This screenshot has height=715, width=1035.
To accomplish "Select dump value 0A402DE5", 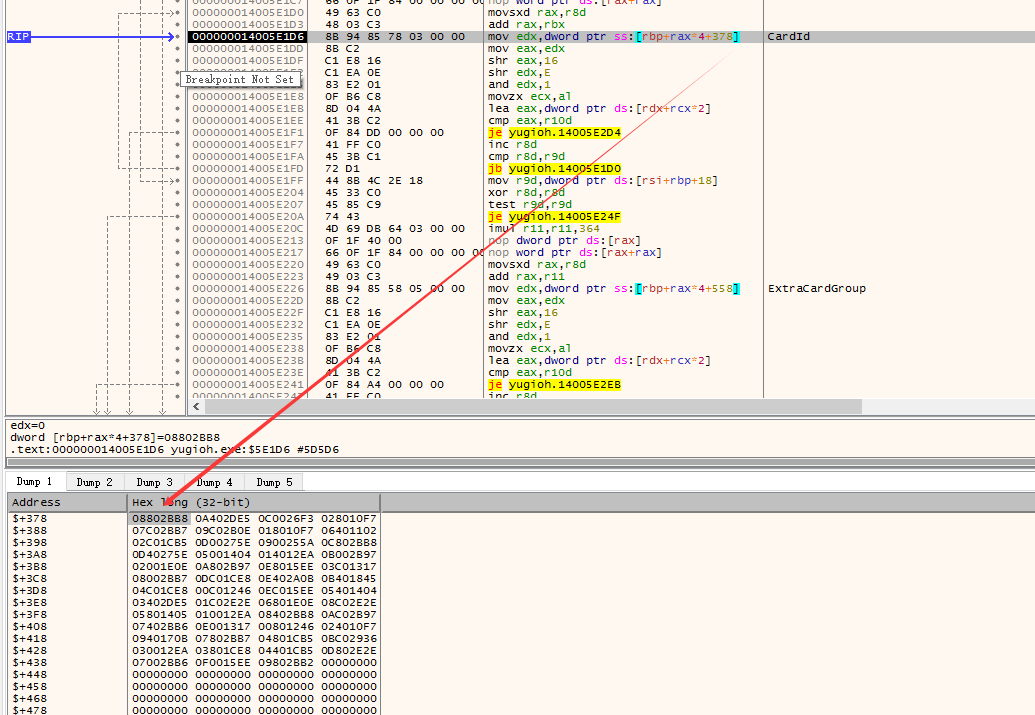I will [x=222, y=519].
